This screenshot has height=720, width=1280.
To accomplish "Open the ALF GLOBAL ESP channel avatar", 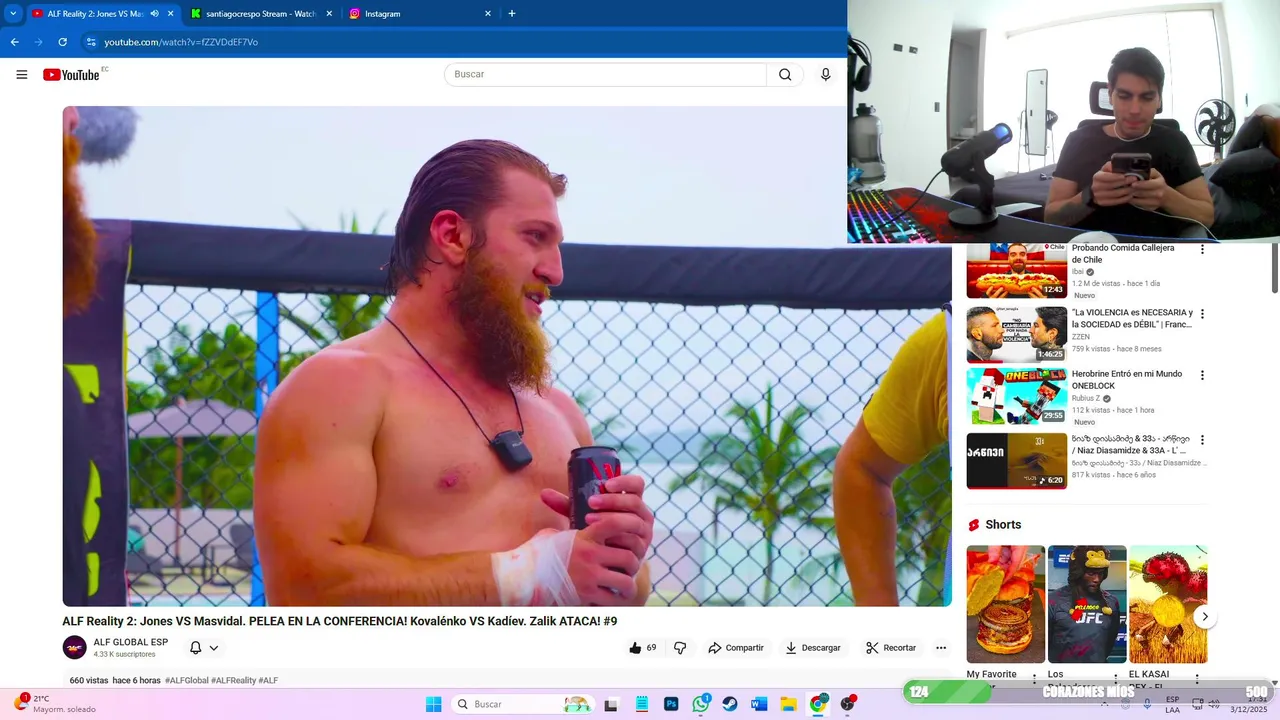I will click(75, 647).
